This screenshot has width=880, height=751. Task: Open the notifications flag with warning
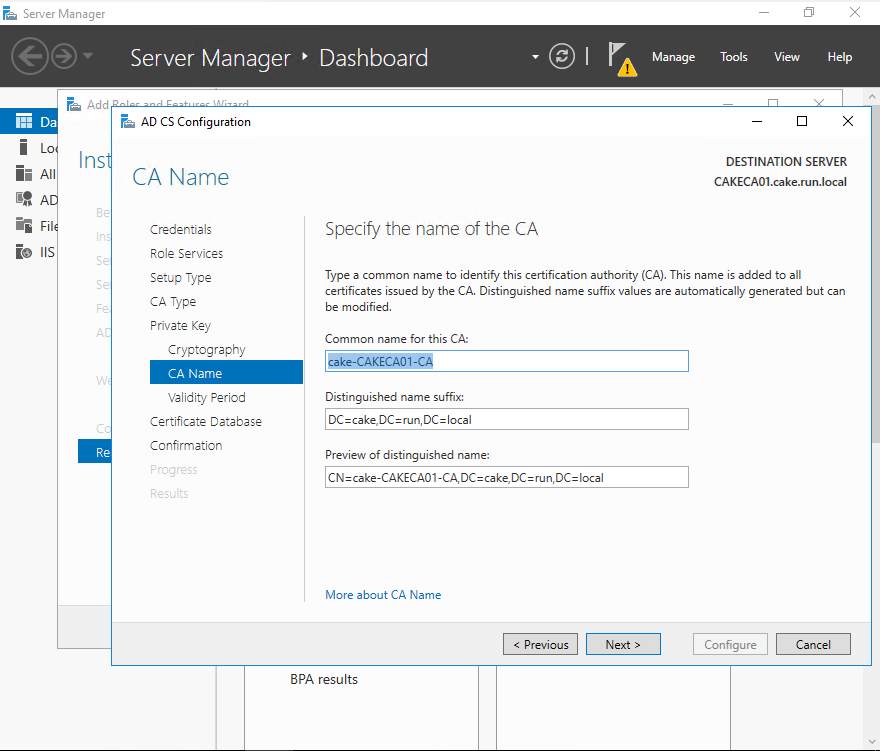(x=622, y=59)
